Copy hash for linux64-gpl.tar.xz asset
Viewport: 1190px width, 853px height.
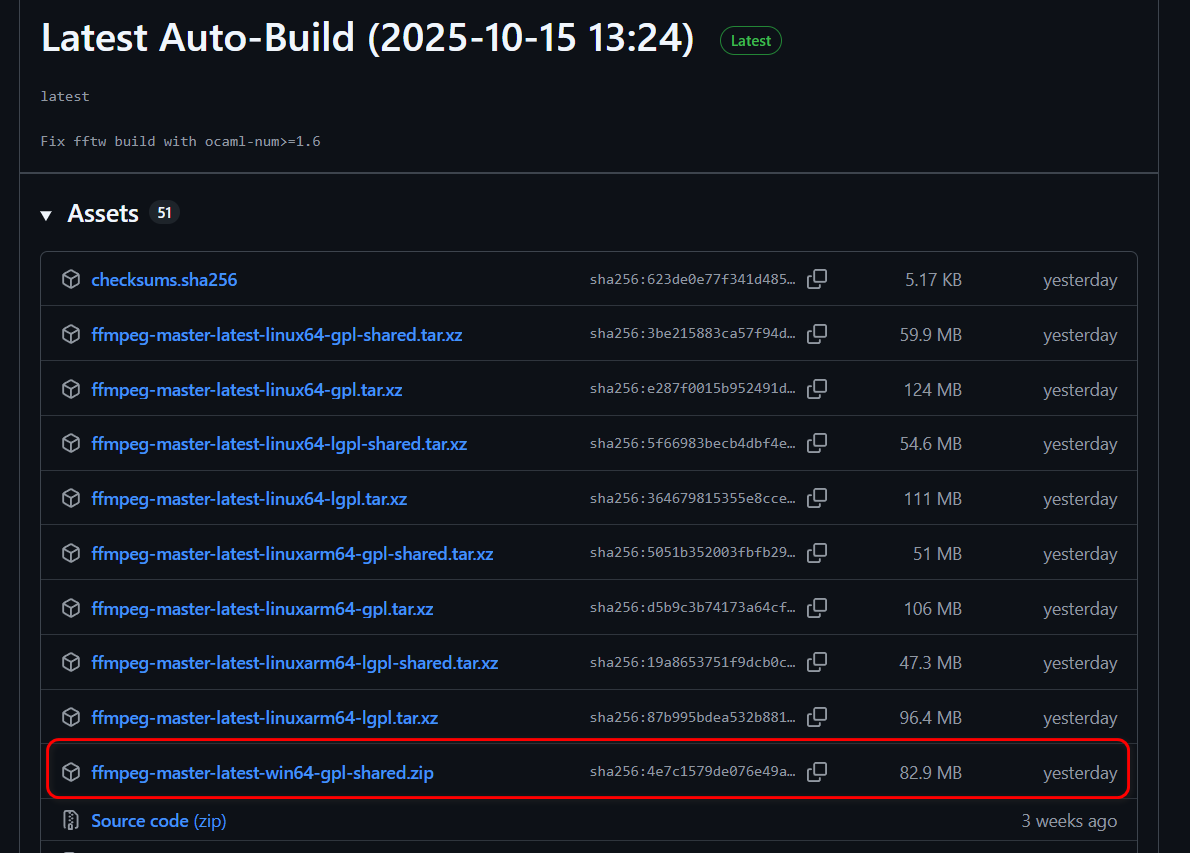(817, 389)
